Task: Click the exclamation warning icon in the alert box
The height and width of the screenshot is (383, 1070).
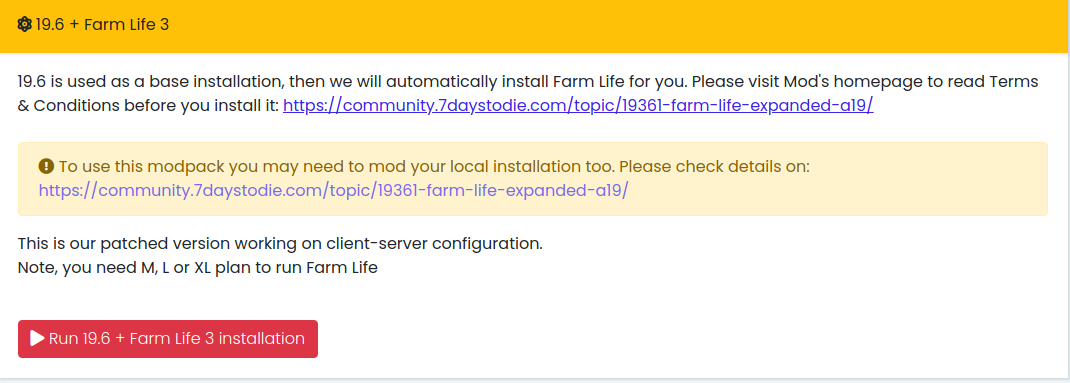Action: pyautogui.click(x=46, y=166)
